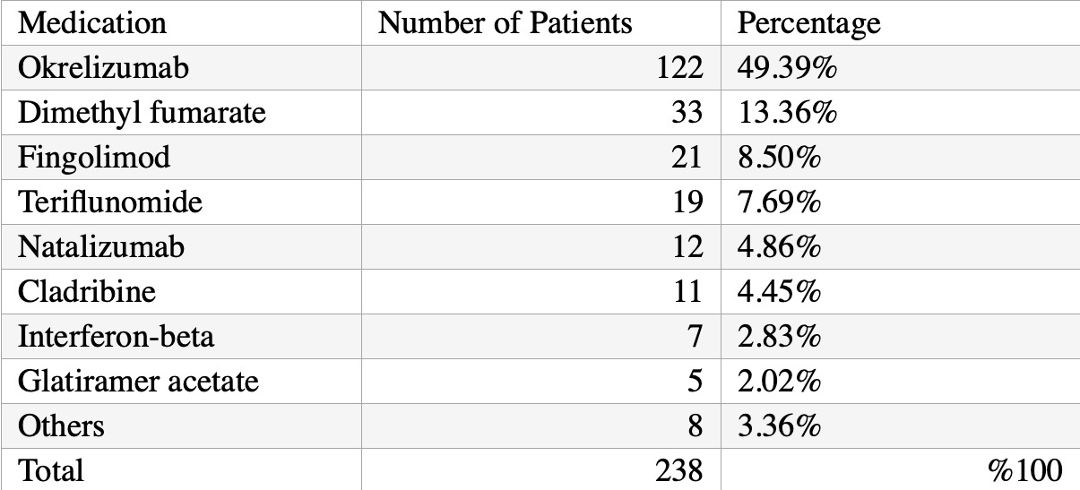This screenshot has width=1080, height=490.
Task: Select the cell showing 49.39%
Action: (900, 68)
